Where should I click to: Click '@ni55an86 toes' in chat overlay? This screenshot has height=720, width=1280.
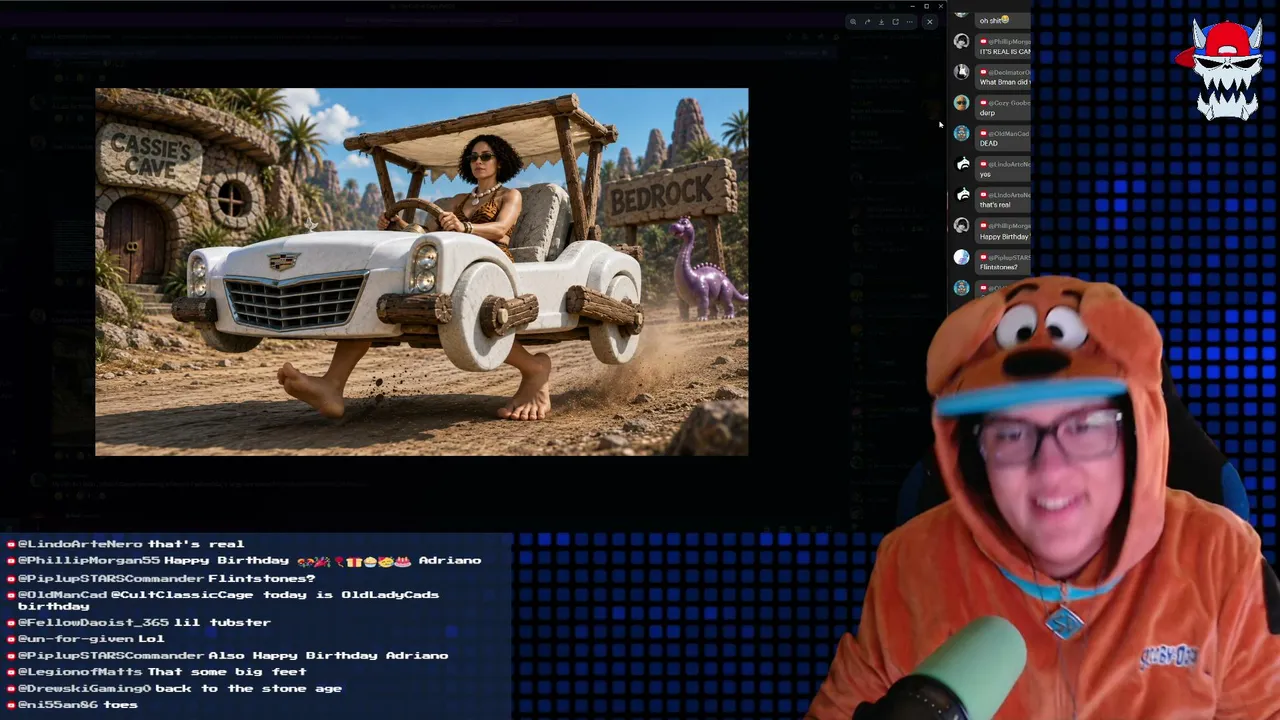[73, 705]
